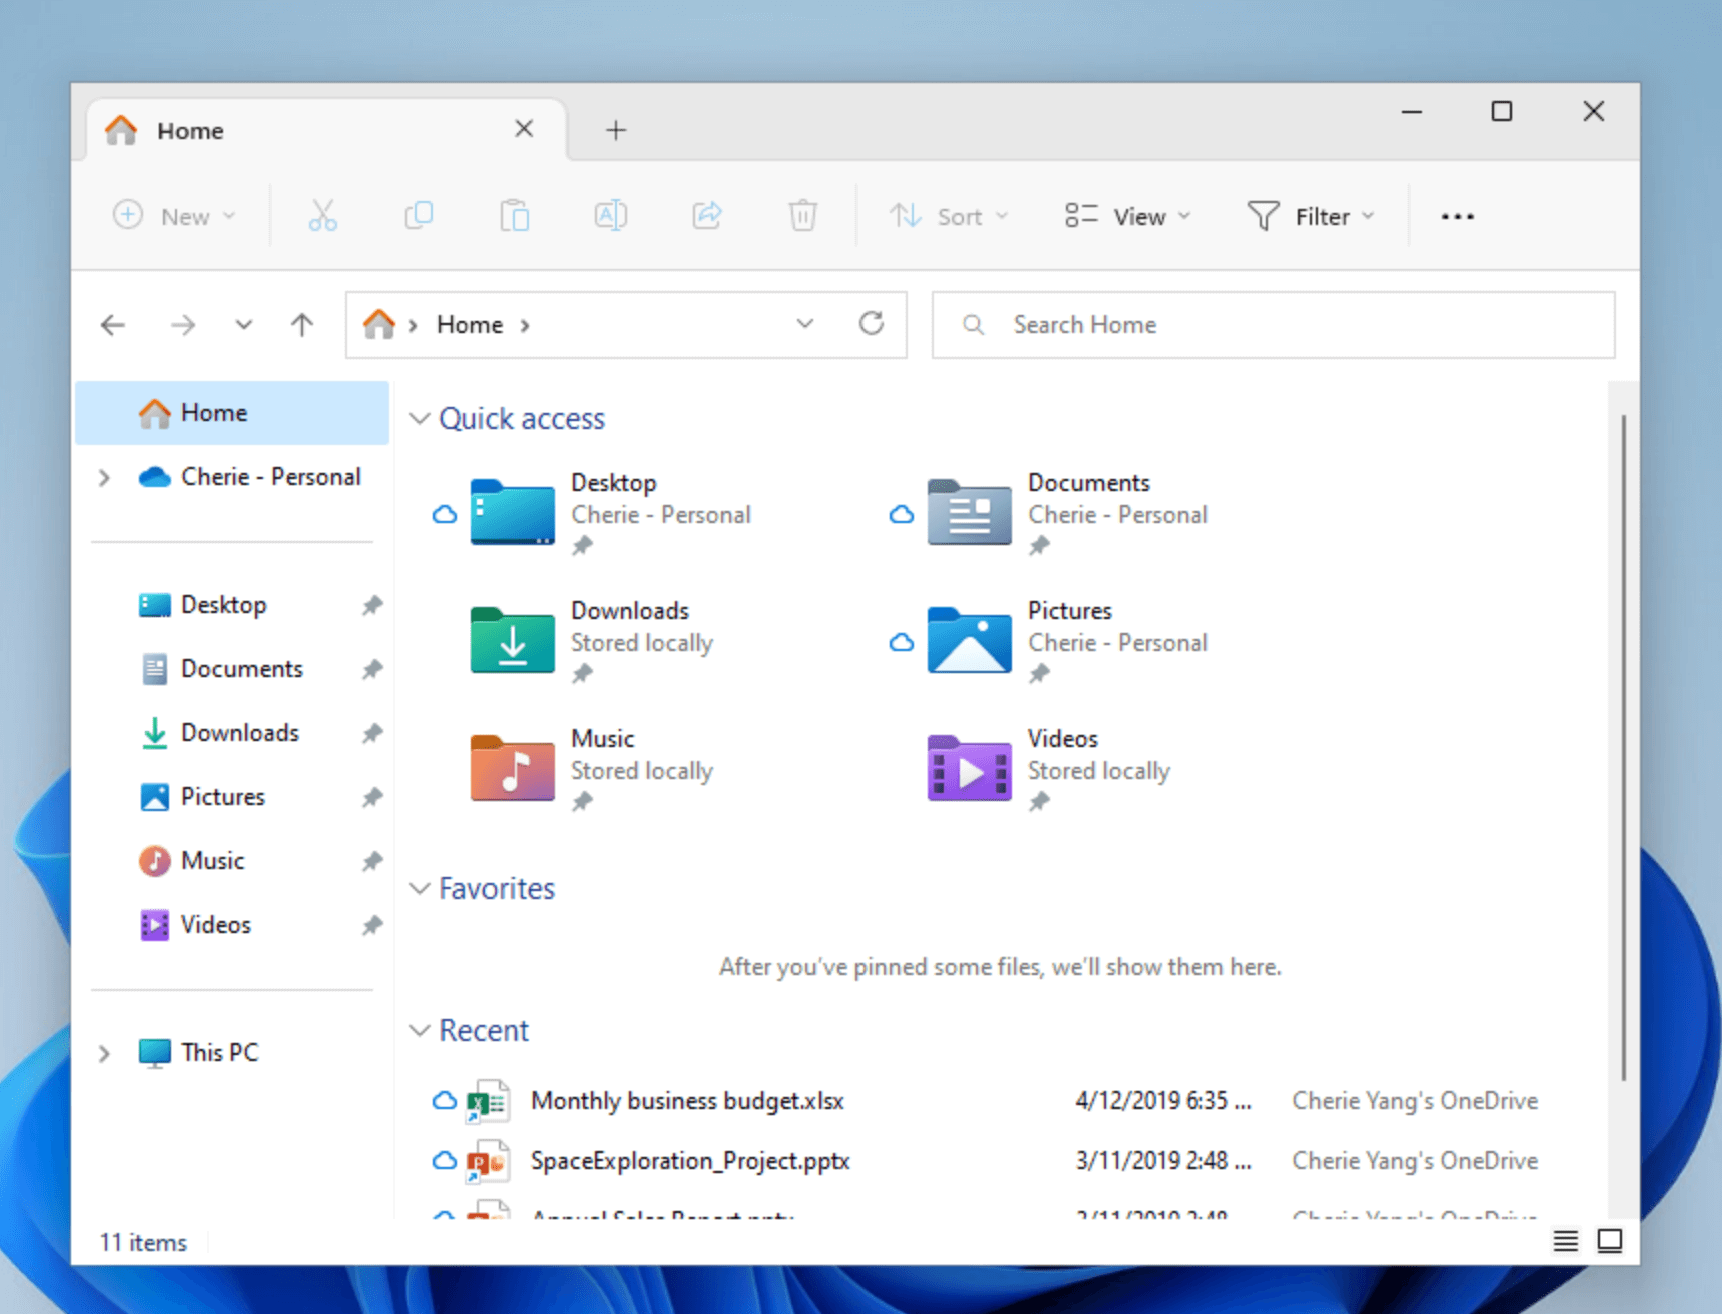Collapse the Quick access section
The image size is (1722, 1314).
(x=419, y=418)
